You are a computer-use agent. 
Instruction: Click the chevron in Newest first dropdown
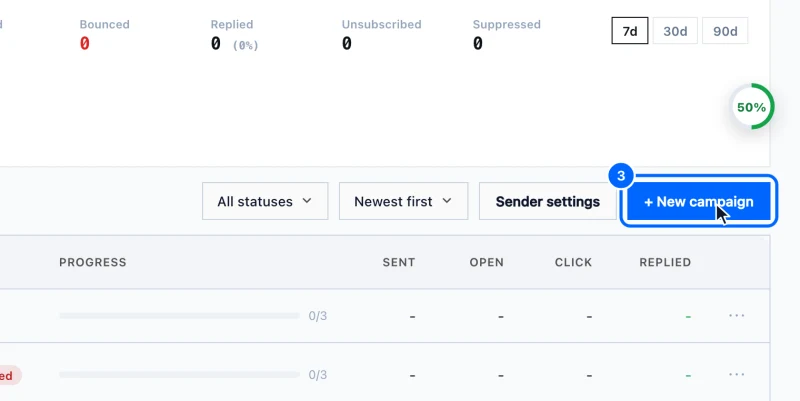[x=446, y=201]
